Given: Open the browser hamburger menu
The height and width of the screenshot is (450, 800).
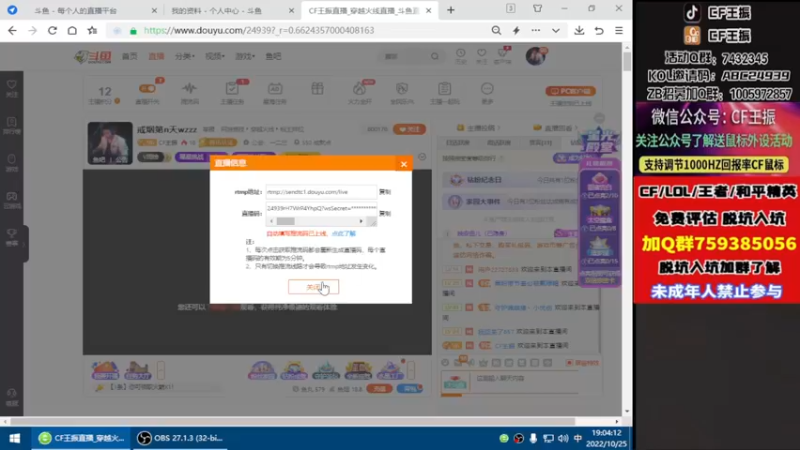Looking at the screenshot, I should tap(619, 31).
